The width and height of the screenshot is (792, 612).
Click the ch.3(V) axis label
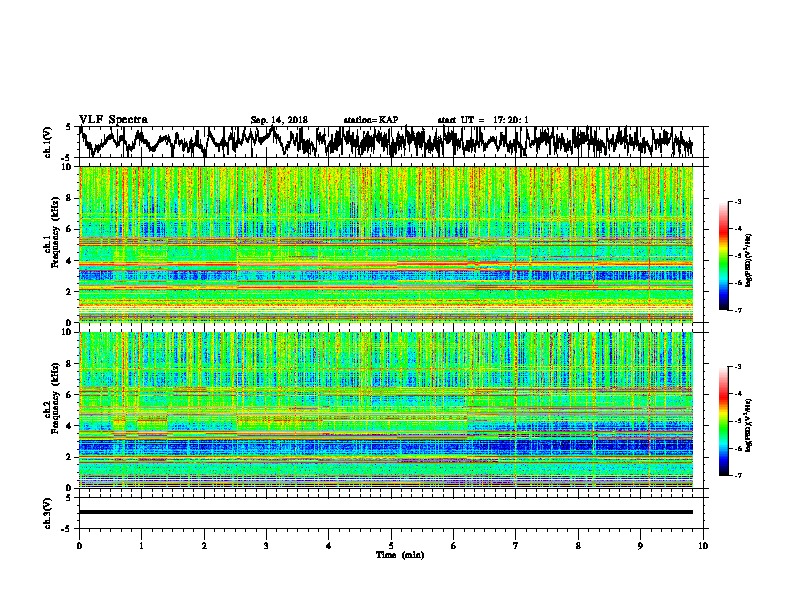pos(48,513)
